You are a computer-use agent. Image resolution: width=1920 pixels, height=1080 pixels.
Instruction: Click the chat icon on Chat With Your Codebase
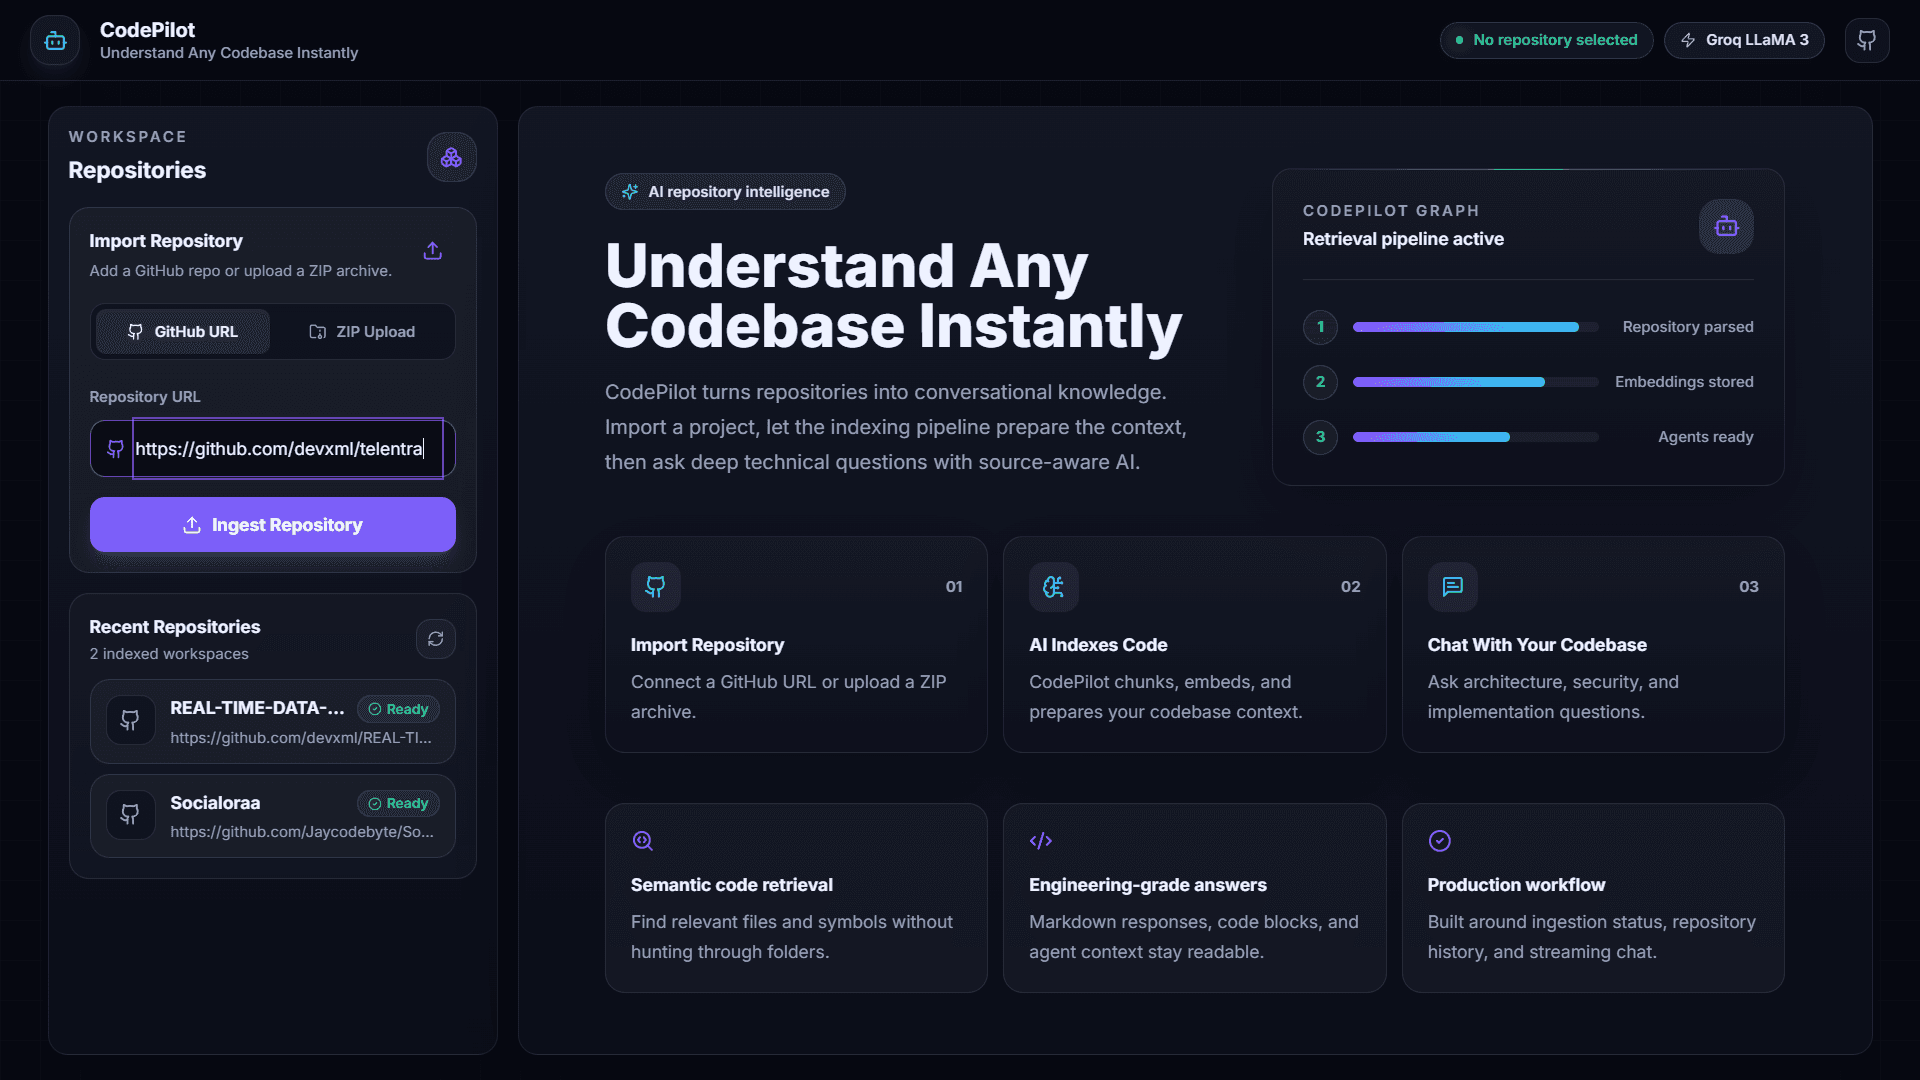1452,587
